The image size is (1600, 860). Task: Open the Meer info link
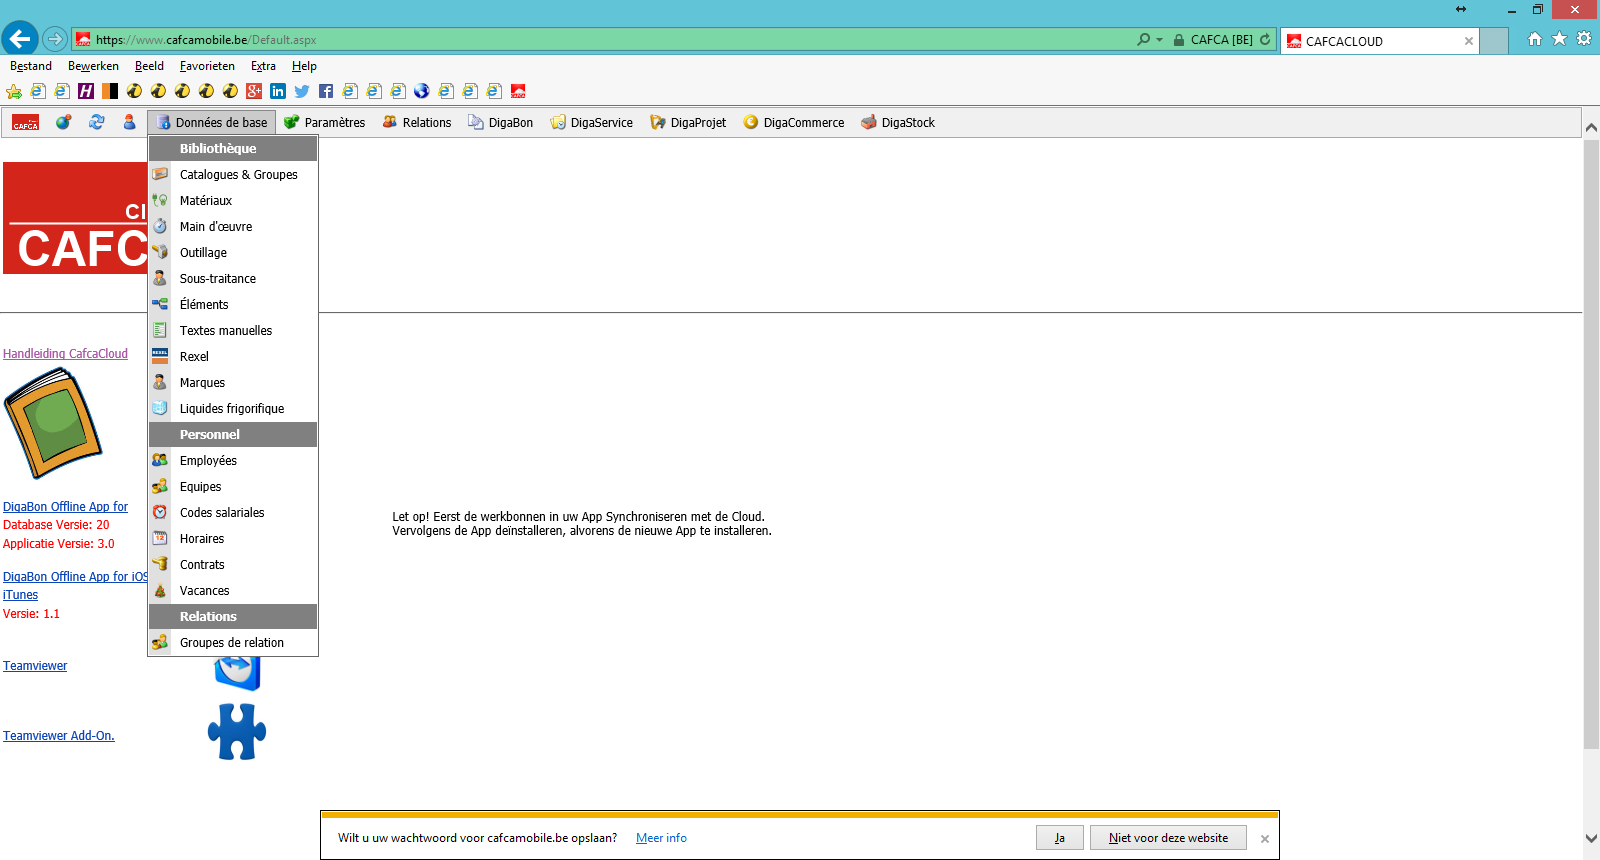point(661,838)
